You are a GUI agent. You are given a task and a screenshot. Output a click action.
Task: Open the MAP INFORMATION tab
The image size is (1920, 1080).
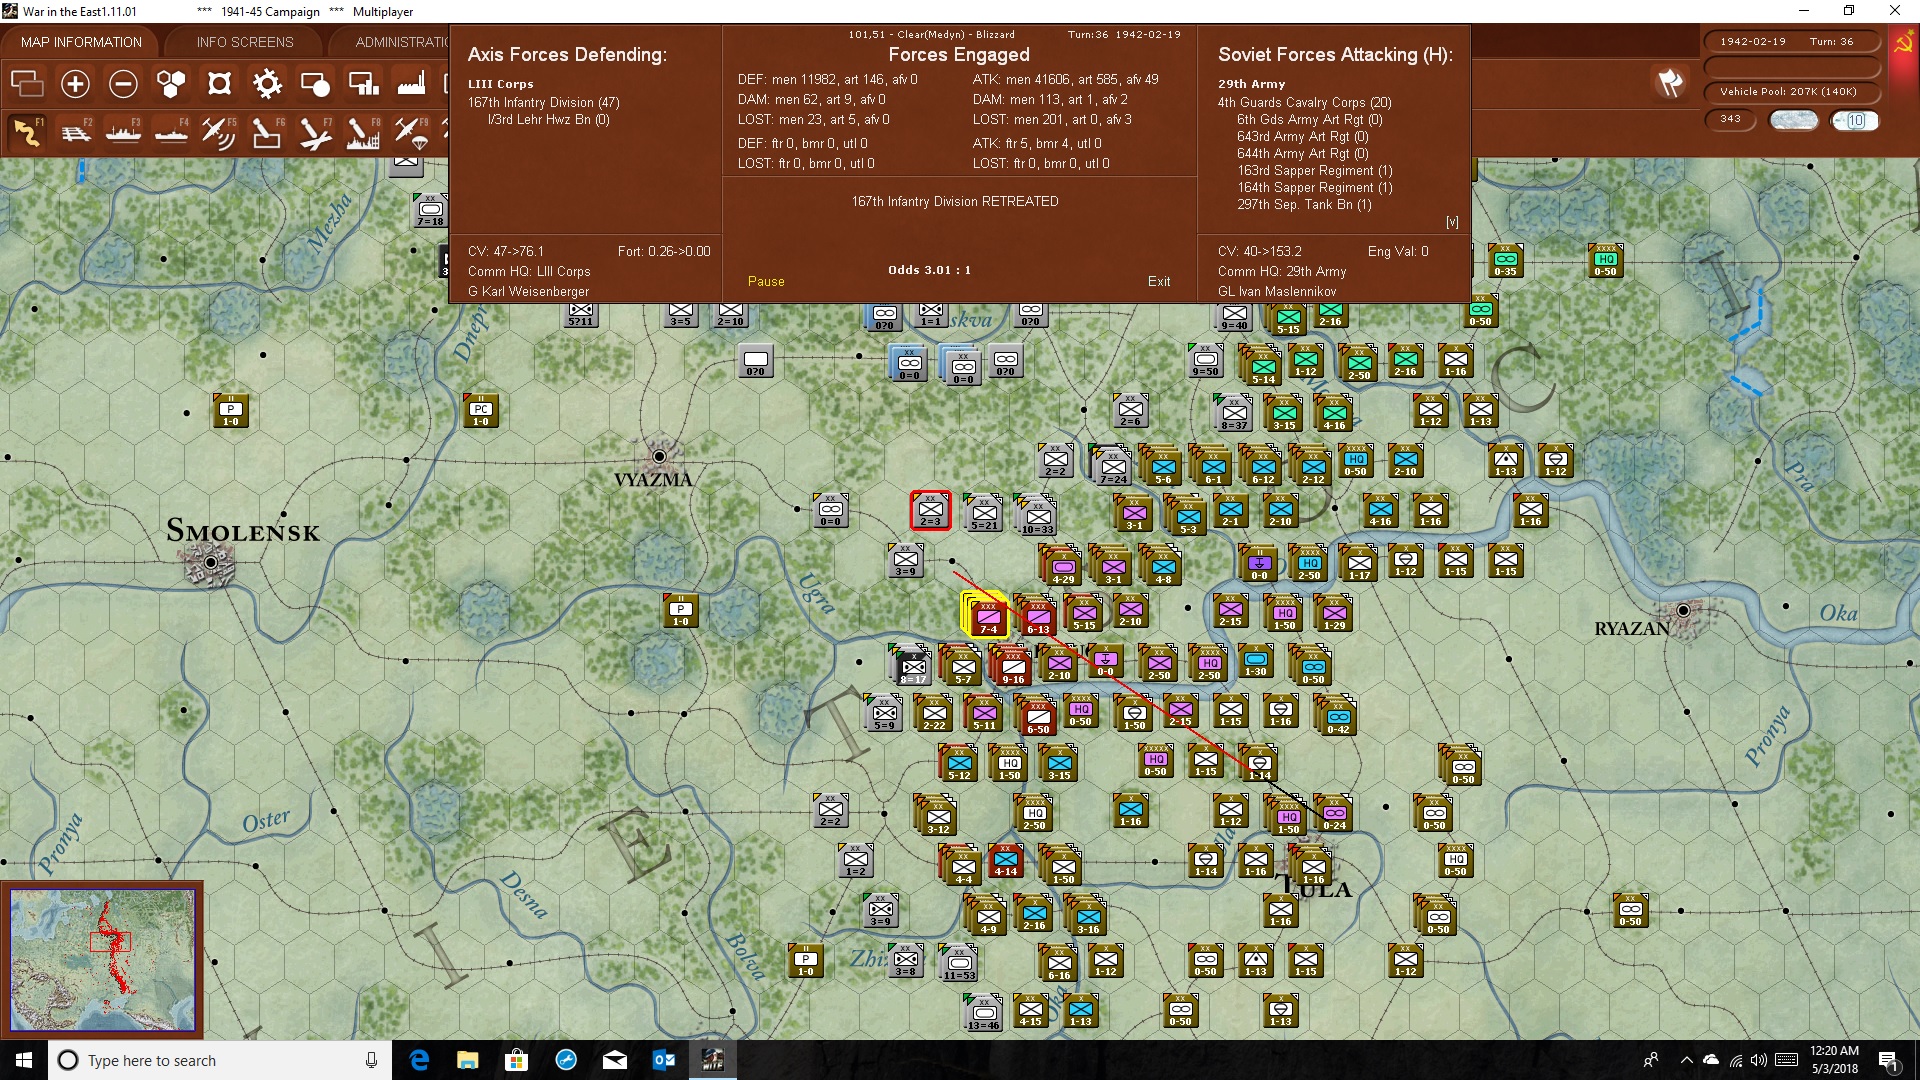click(x=81, y=42)
